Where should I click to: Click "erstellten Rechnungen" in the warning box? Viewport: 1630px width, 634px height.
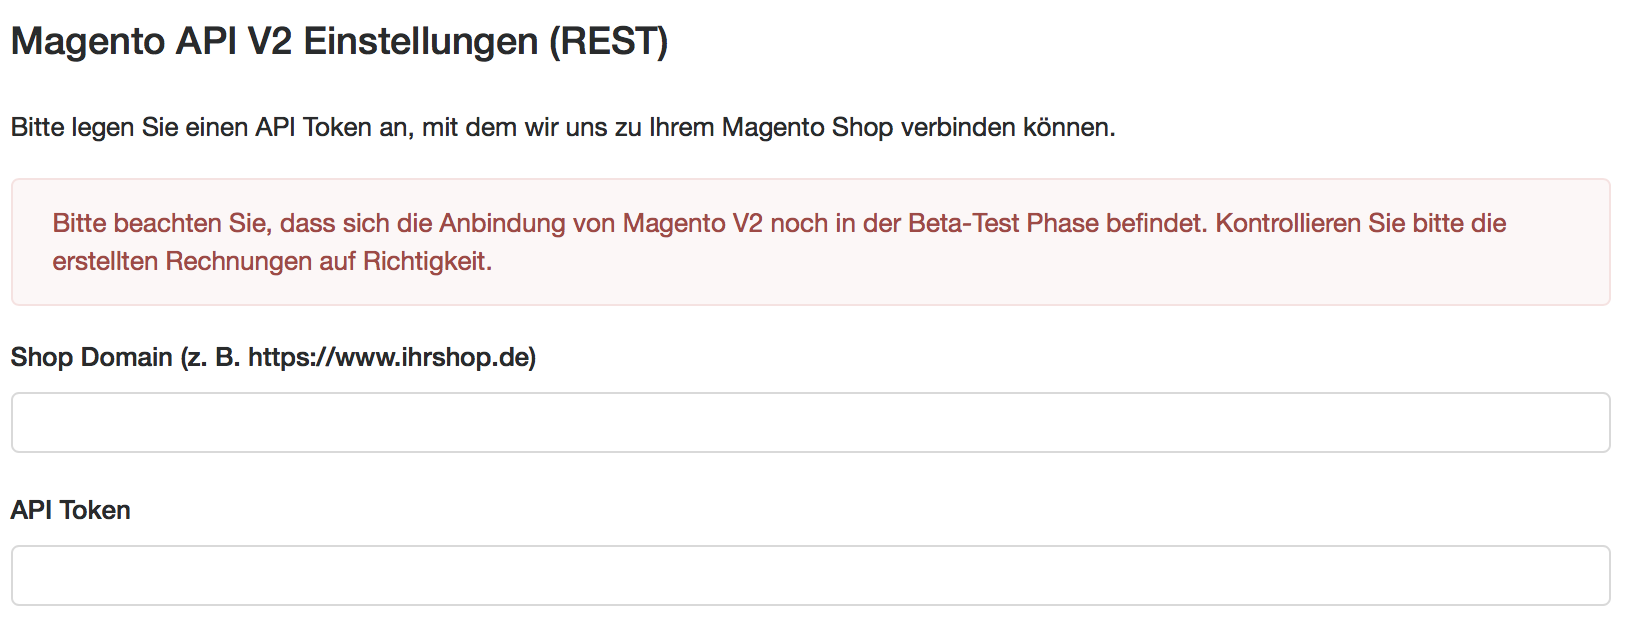click(182, 262)
